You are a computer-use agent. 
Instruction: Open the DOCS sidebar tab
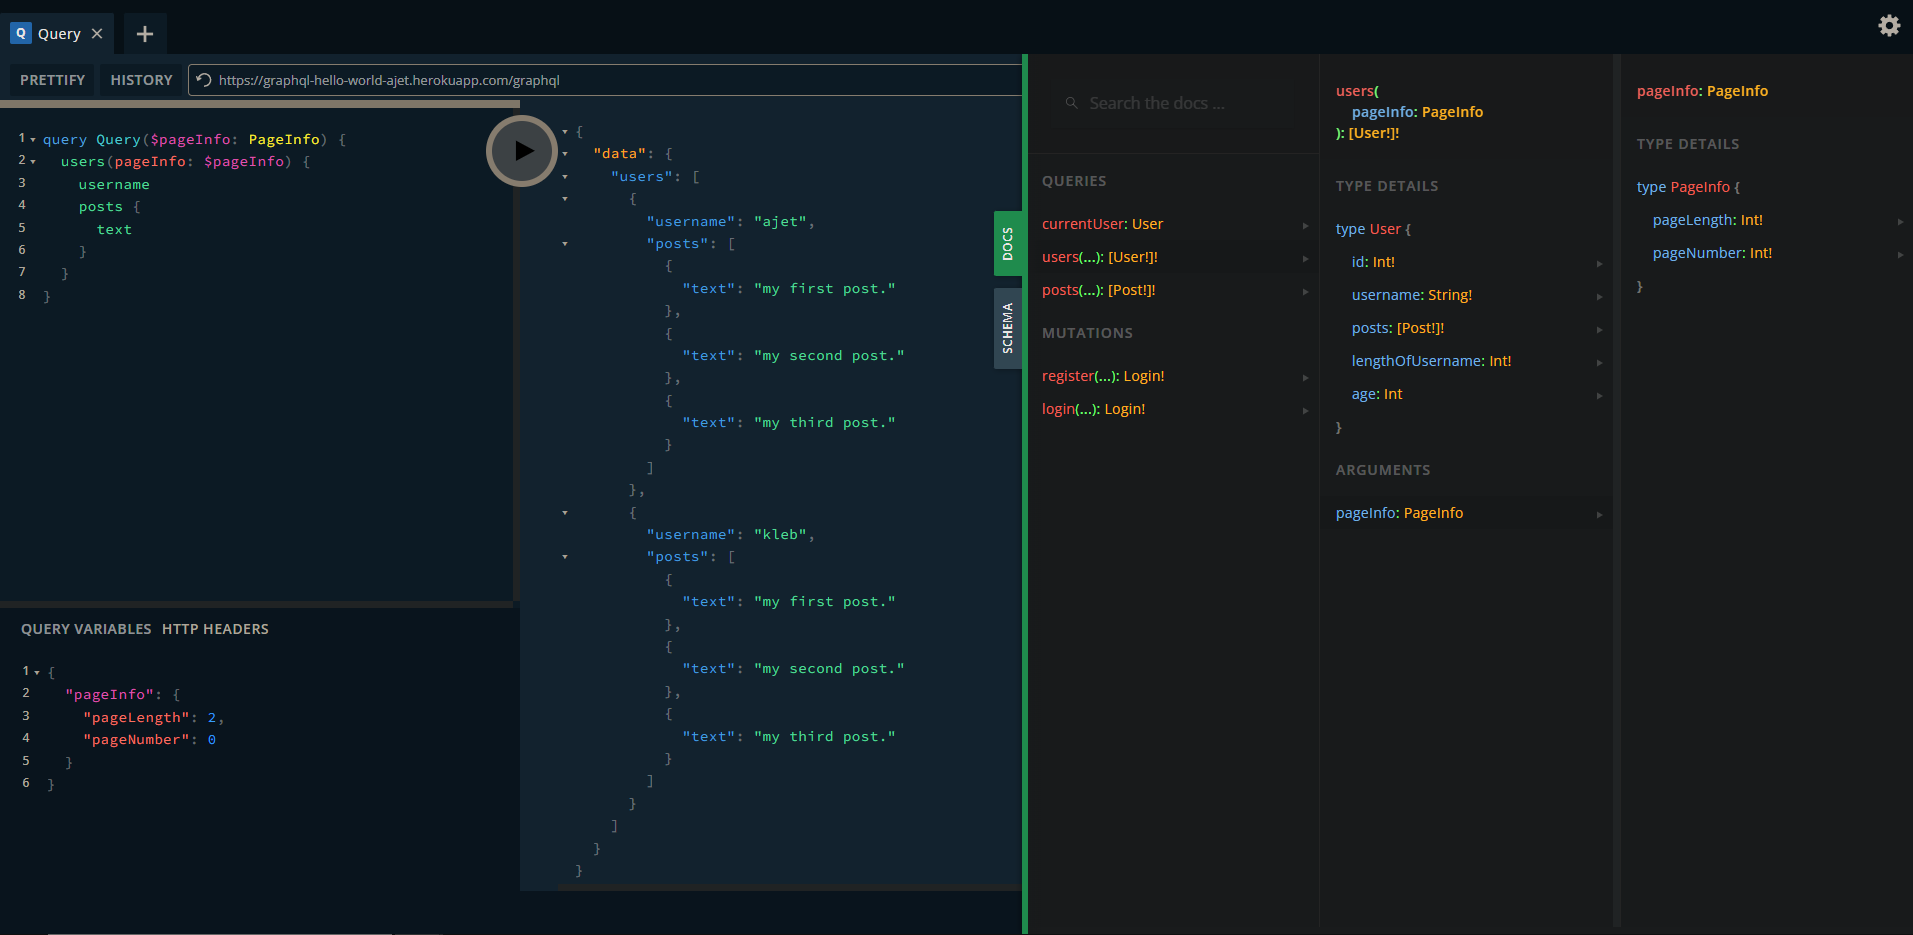[1007, 243]
